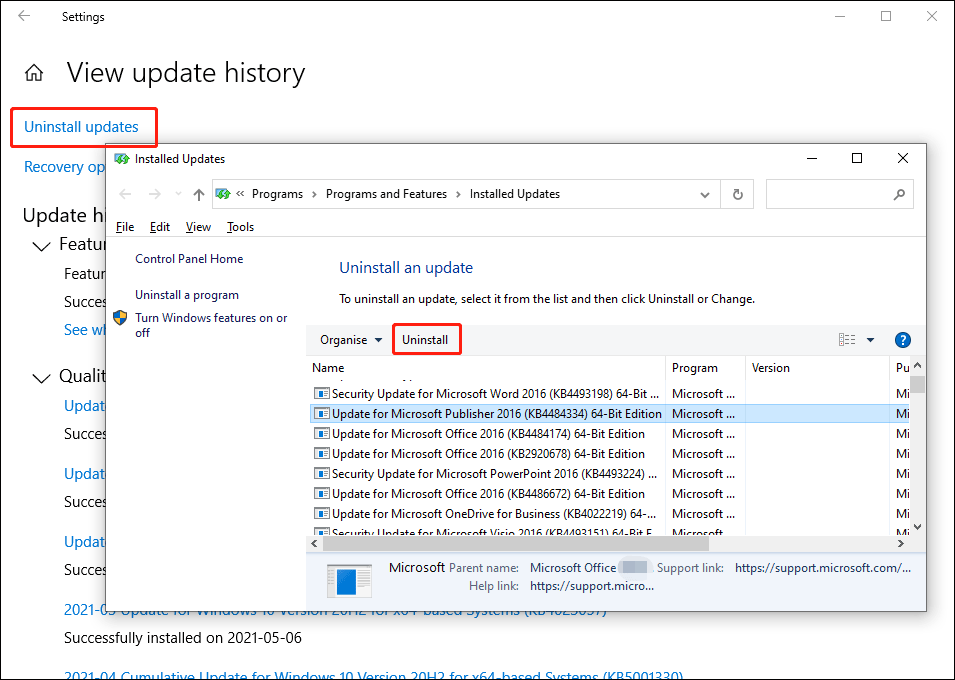Select Security Update for PowerPoint KB4493224
This screenshot has width=955, height=680.
point(610,474)
